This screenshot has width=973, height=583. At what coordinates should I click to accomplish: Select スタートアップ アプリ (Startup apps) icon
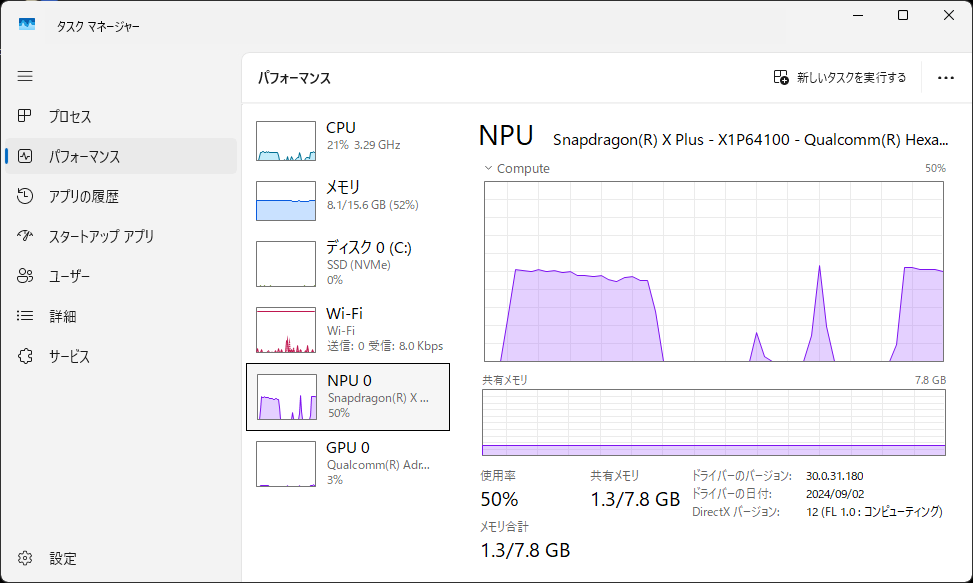[26, 237]
